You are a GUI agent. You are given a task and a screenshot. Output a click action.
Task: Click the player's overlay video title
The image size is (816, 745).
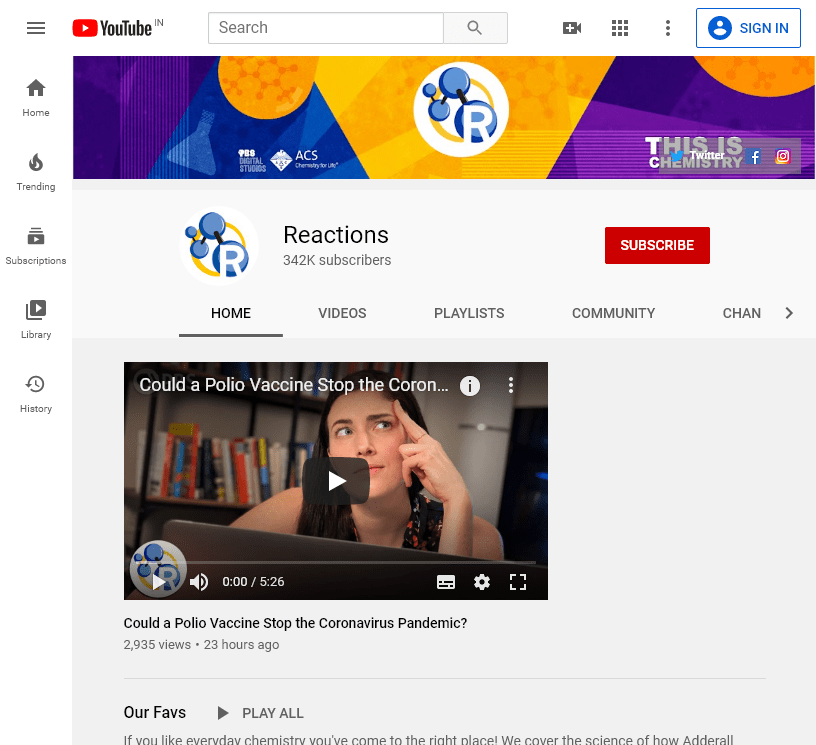click(294, 385)
